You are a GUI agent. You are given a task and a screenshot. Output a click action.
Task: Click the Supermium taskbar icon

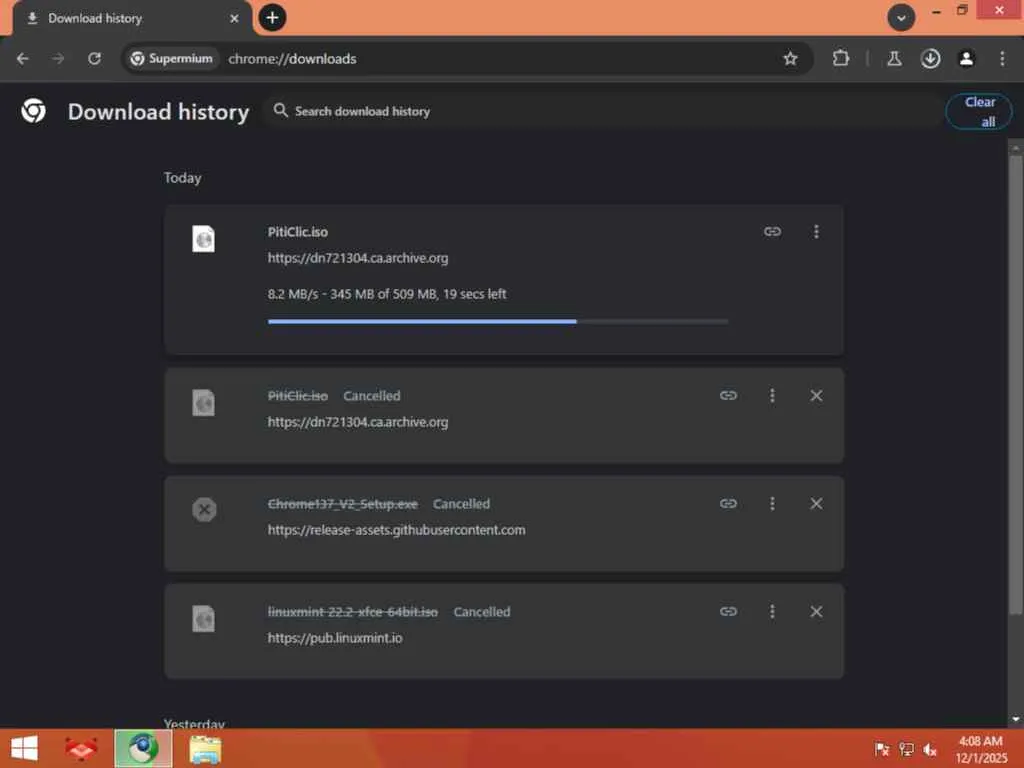tap(143, 748)
